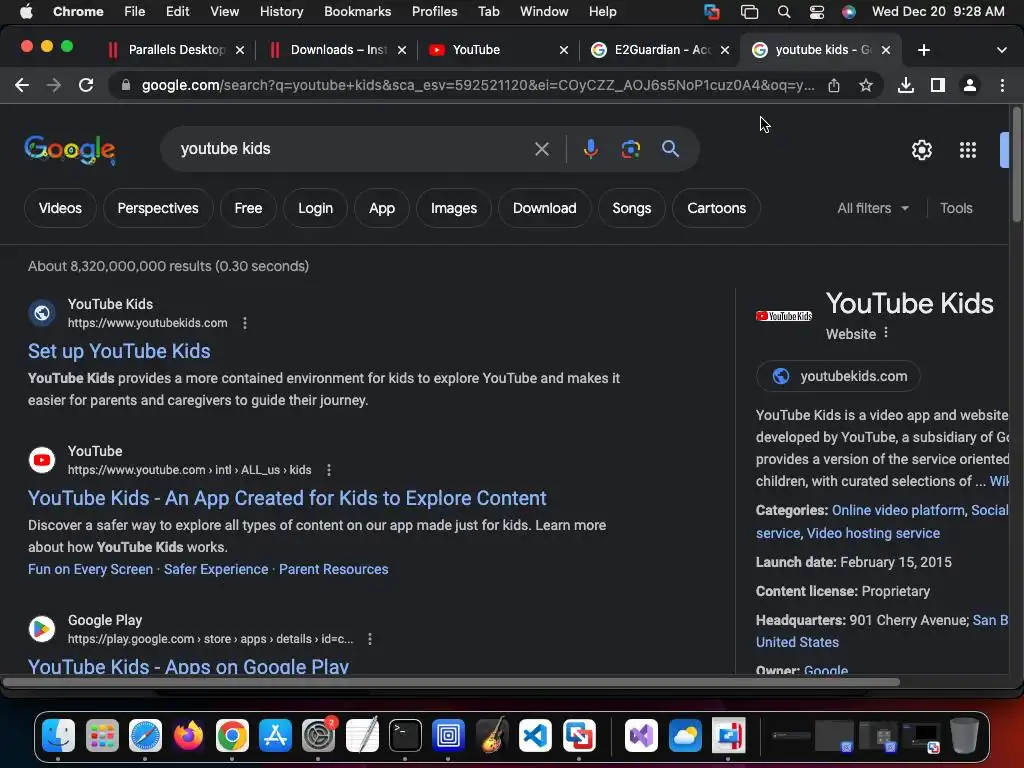Go back to the previous page

coord(22,86)
